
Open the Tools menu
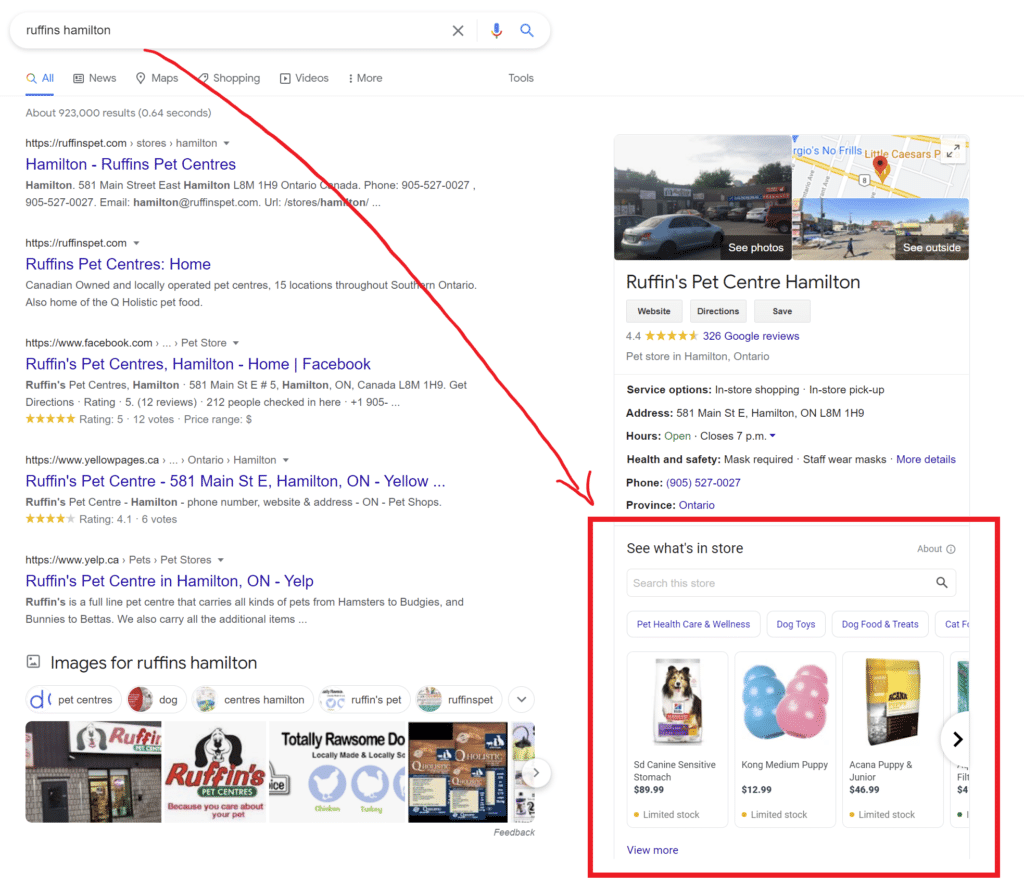[521, 78]
